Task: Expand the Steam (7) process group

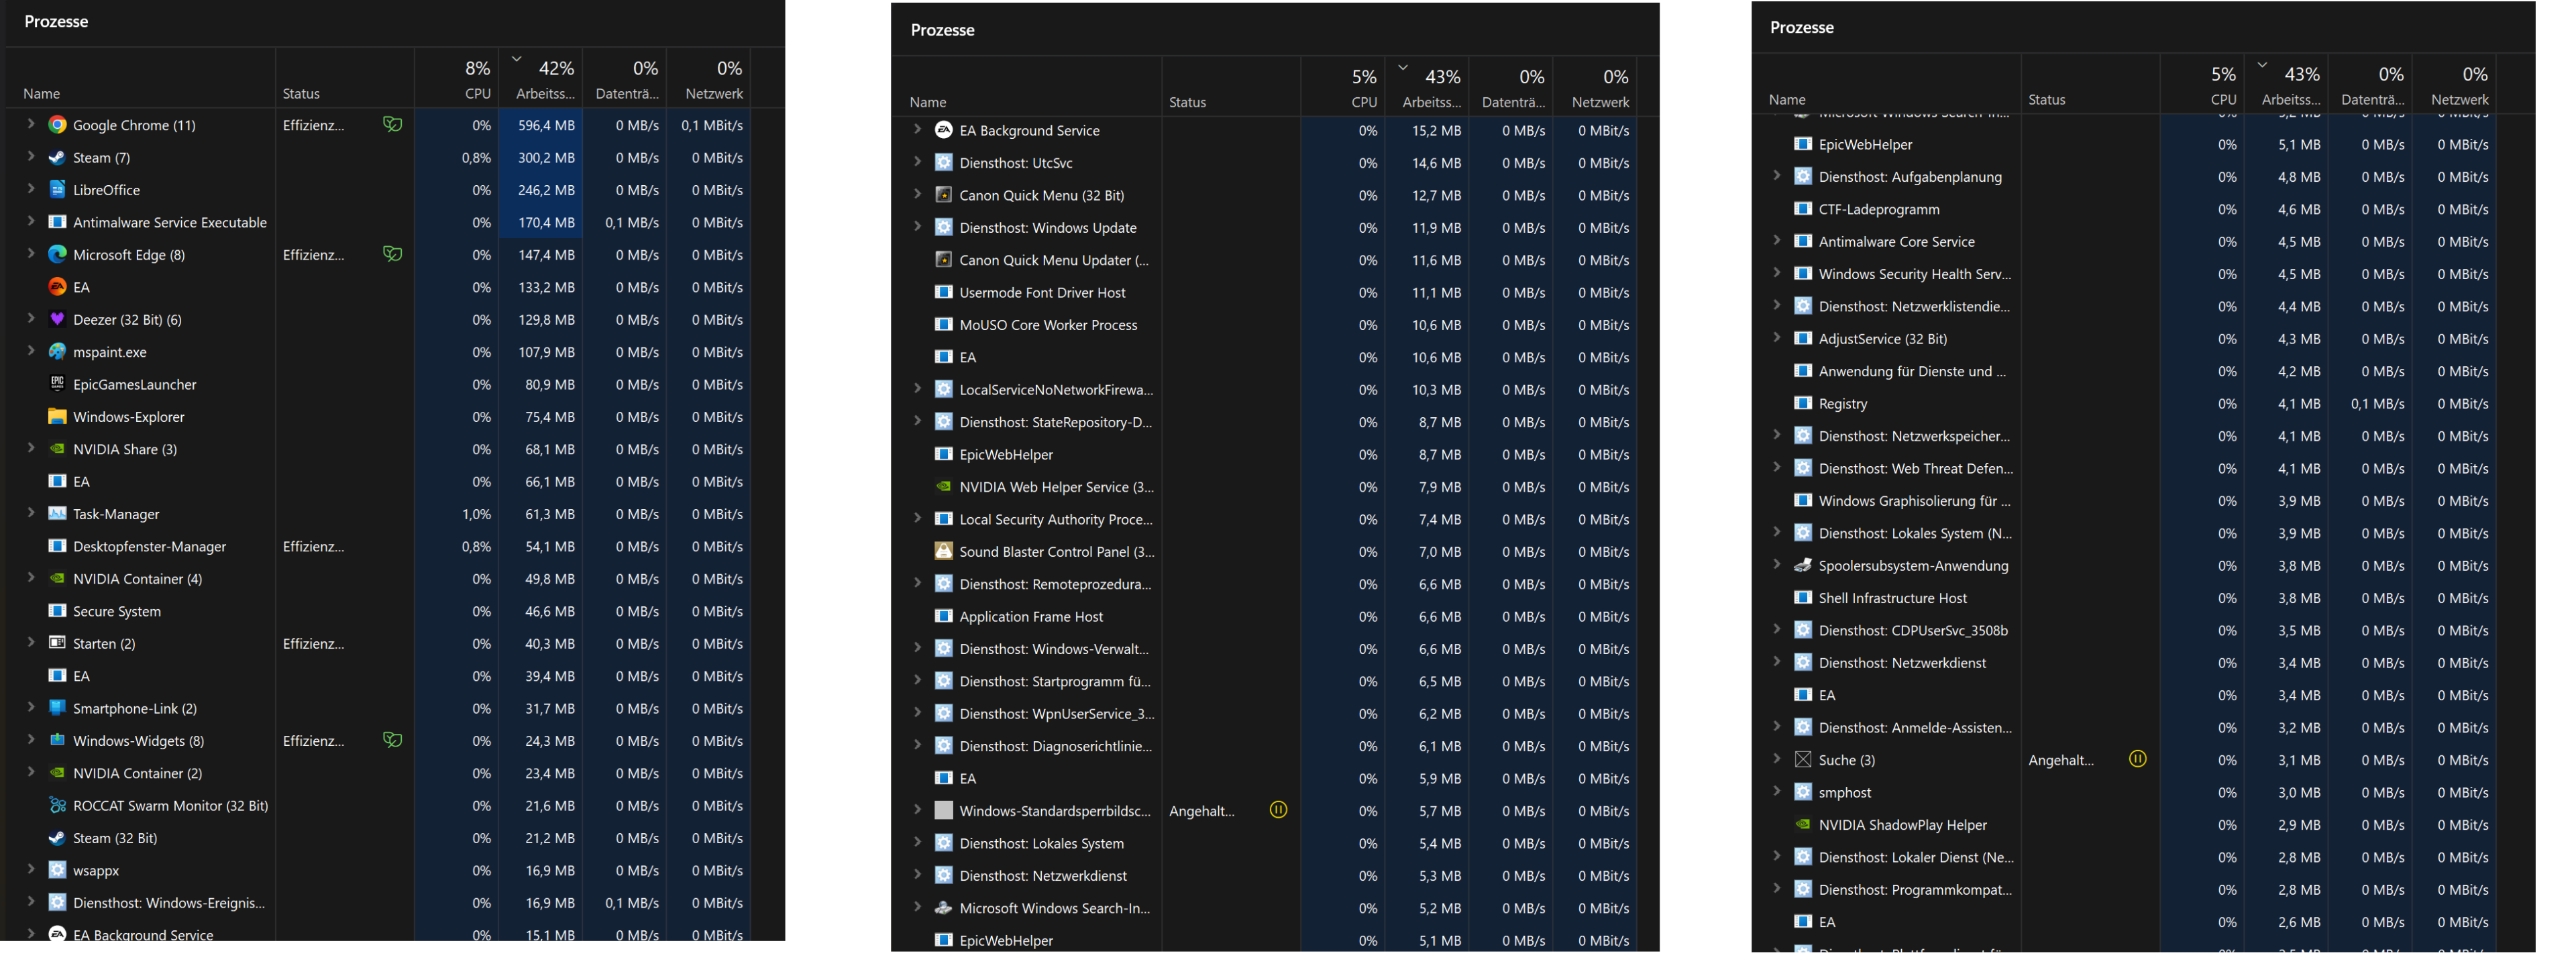Action: (x=30, y=157)
